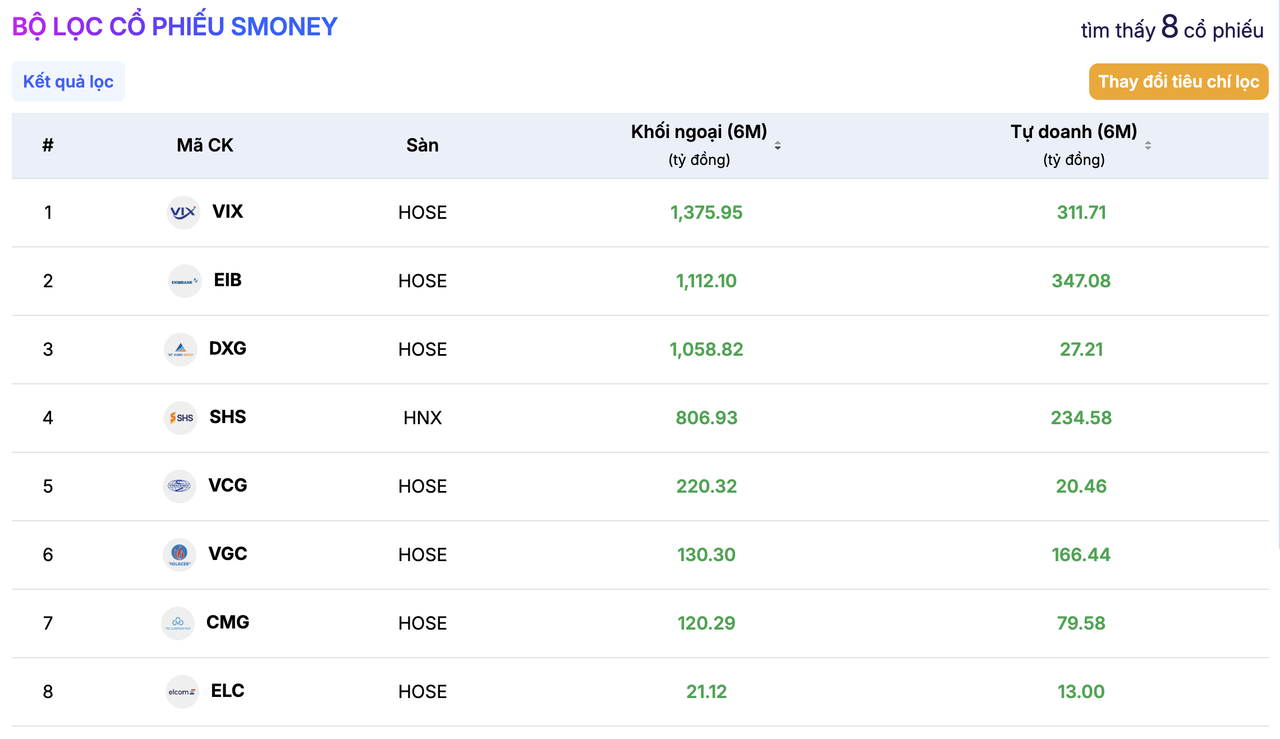Open EIB stock ticker link
Viewport: 1280px width, 739px height.
click(228, 280)
